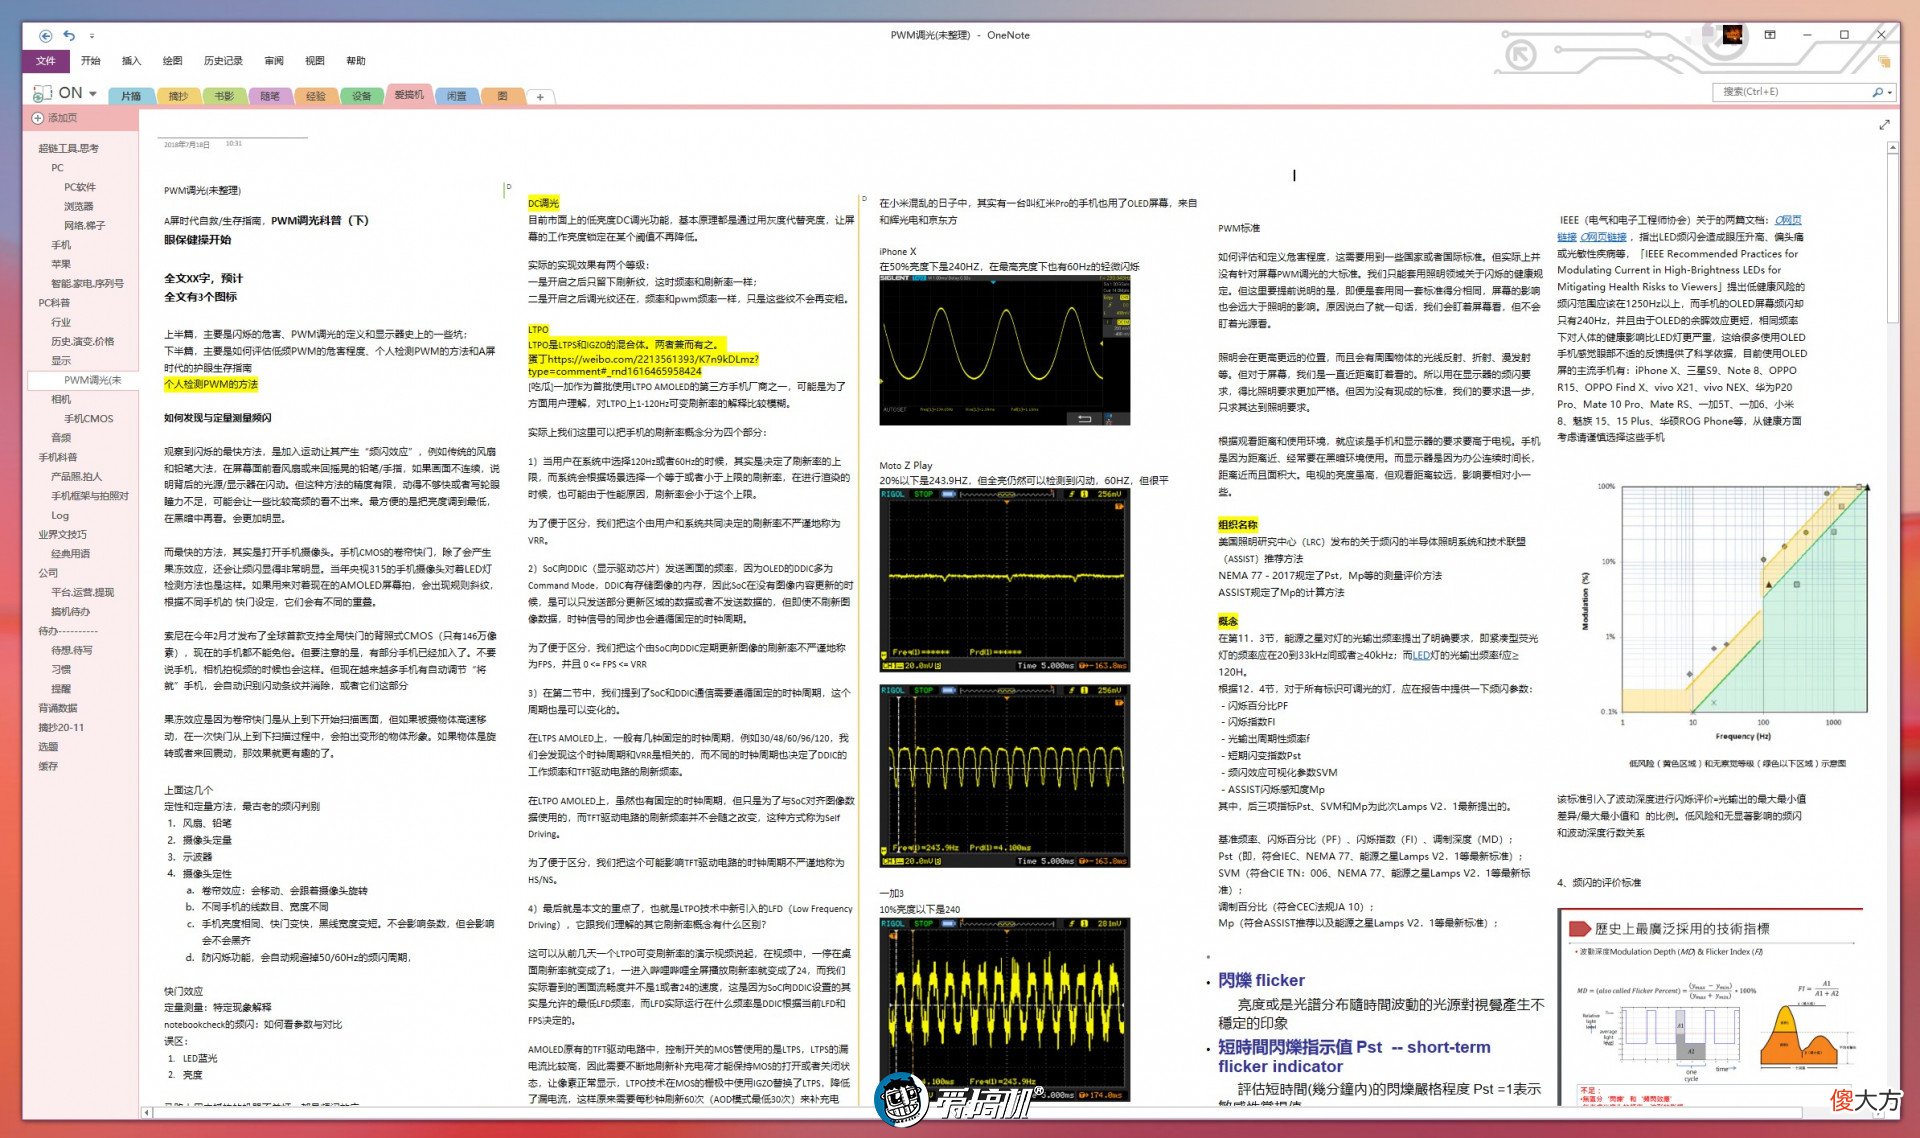The height and width of the screenshot is (1138, 1920).
Task: Open the Quick Access Toolbar customize arrow
Action: [92, 36]
